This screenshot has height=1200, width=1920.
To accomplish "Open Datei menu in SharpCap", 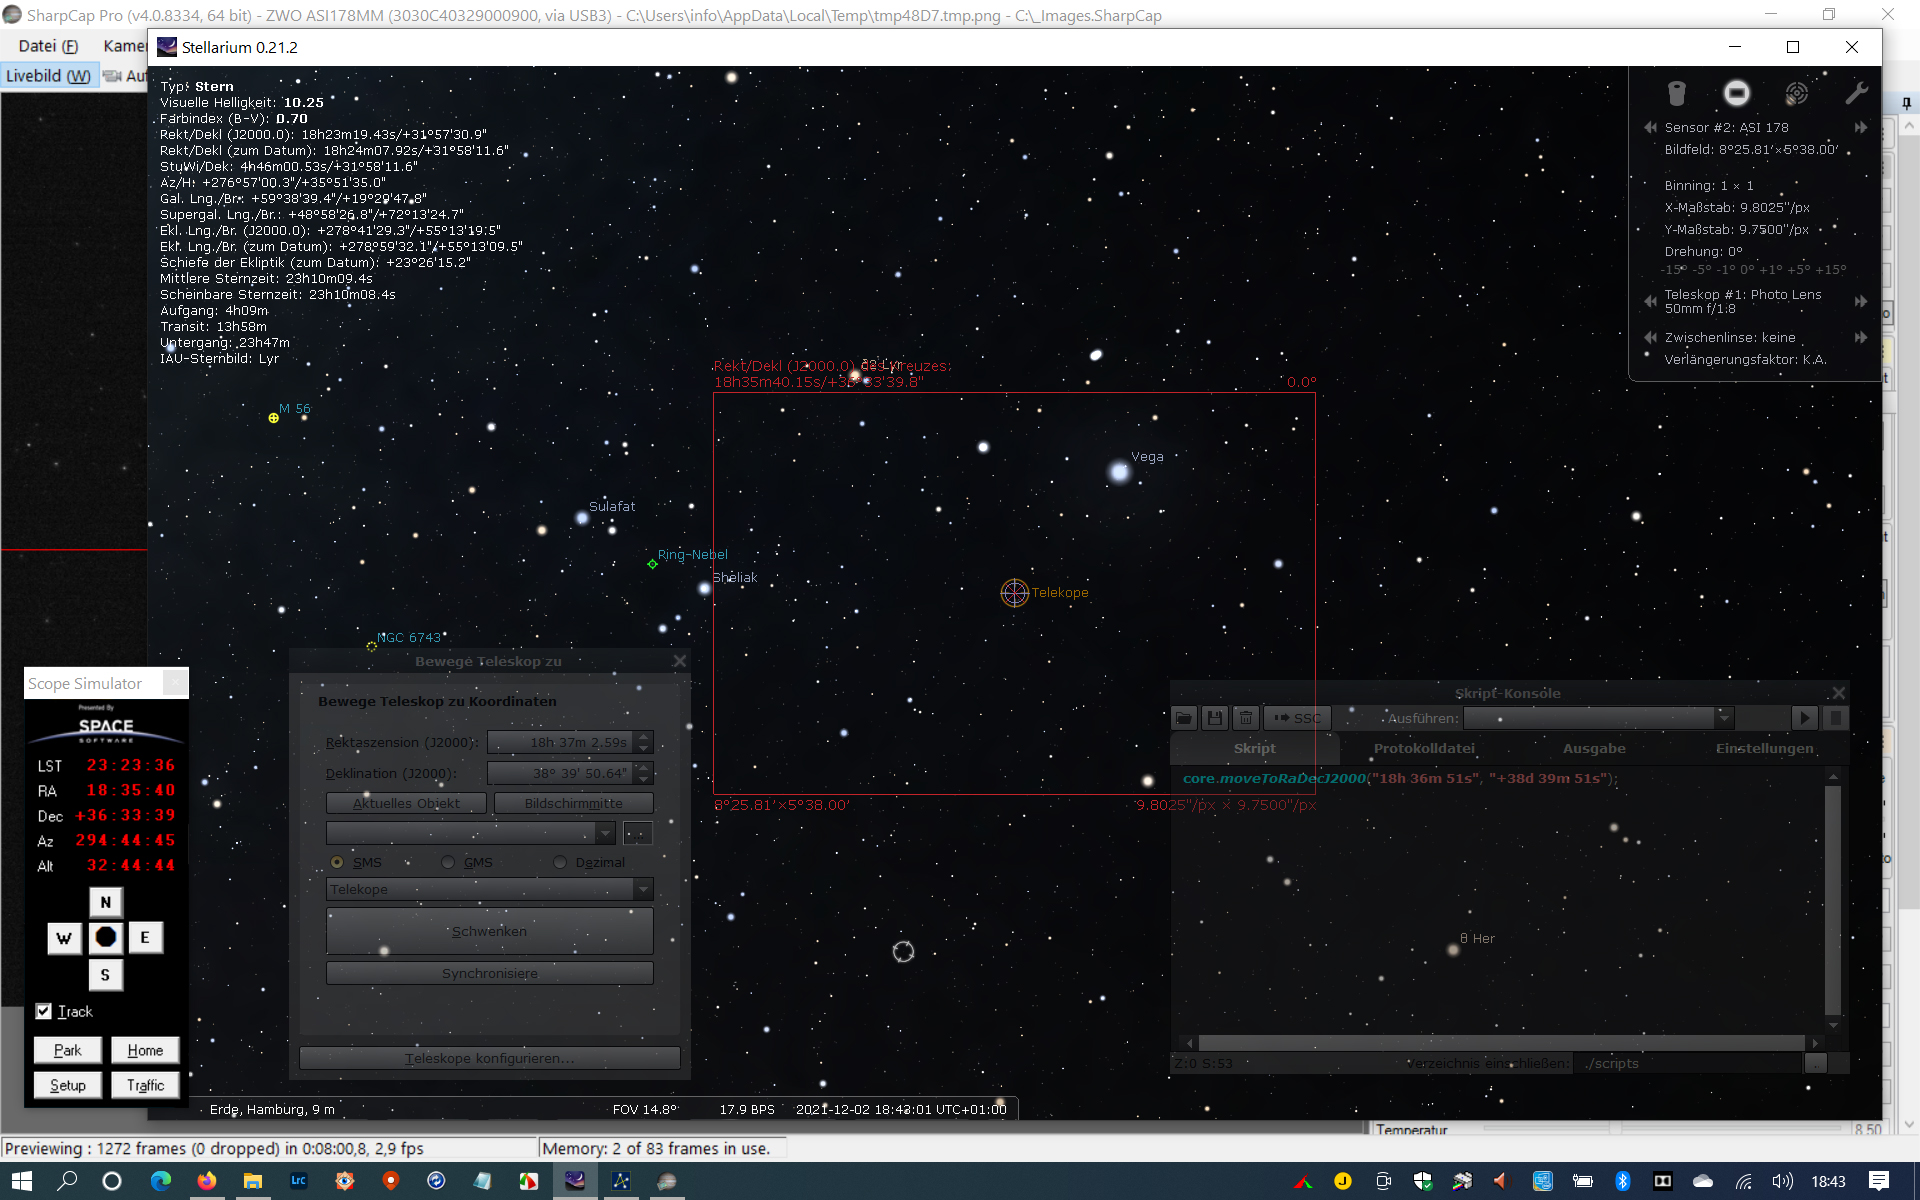I will pyautogui.click(x=48, y=46).
